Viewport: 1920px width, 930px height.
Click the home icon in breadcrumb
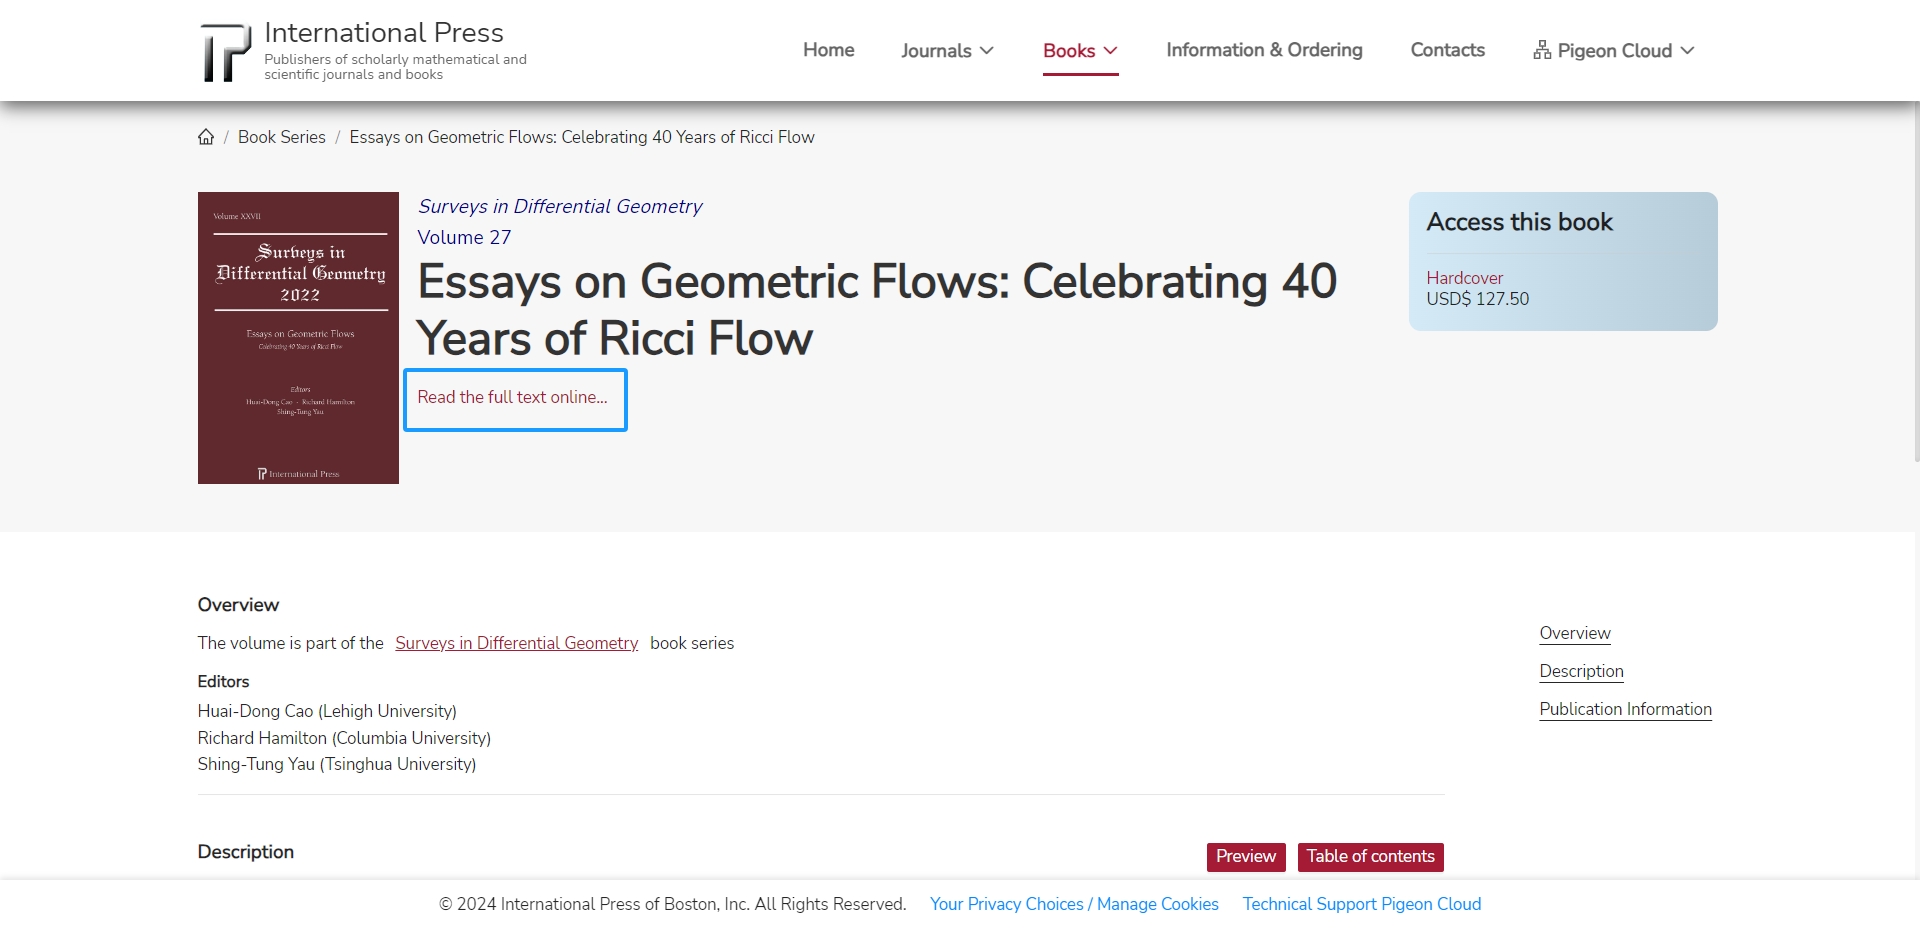coord(206,137)
